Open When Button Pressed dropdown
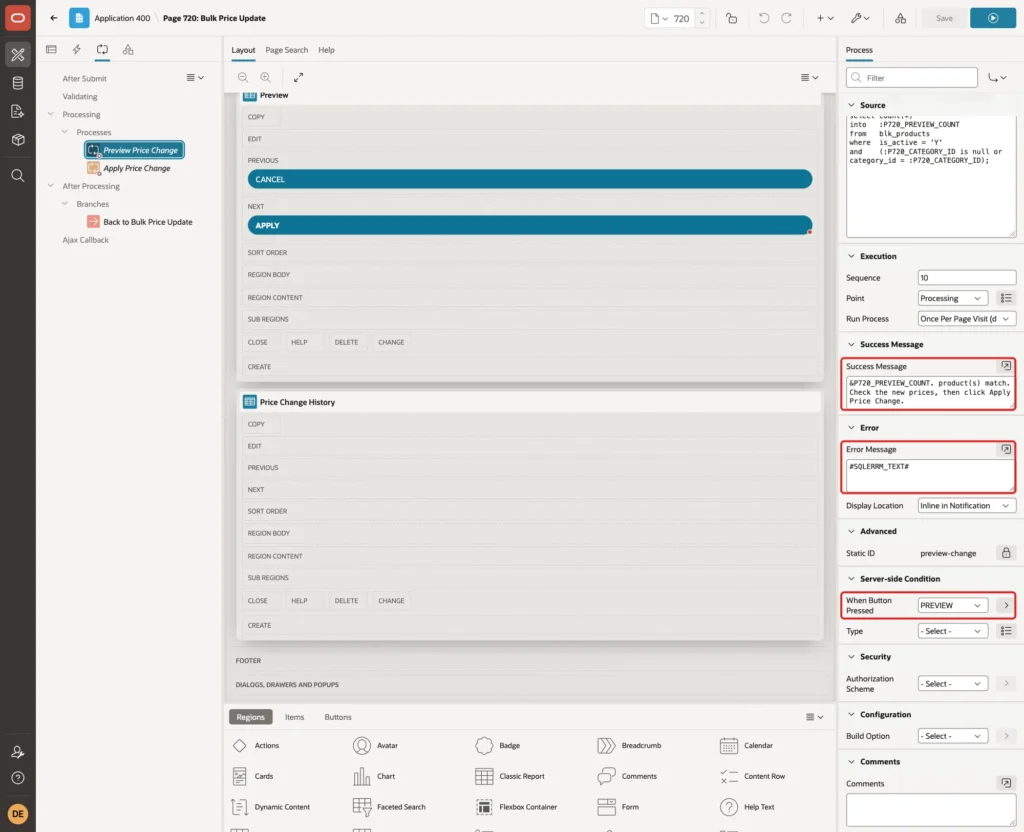The height and width of the screenshot is (832, 1024). click(952, 605)
